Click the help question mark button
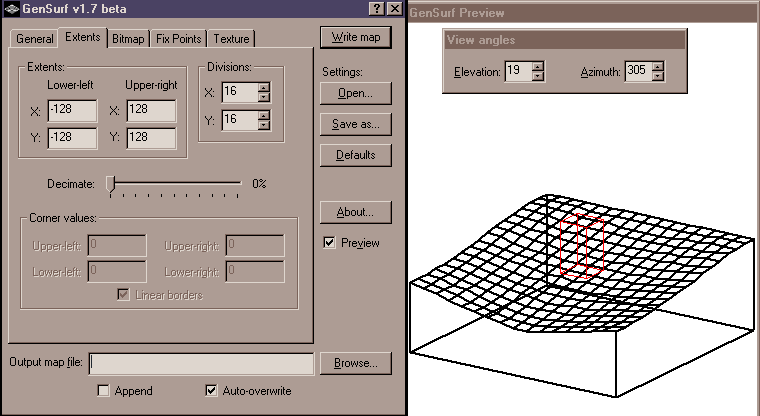This screenshot has height=416, width=760. (x=379, y=9)
